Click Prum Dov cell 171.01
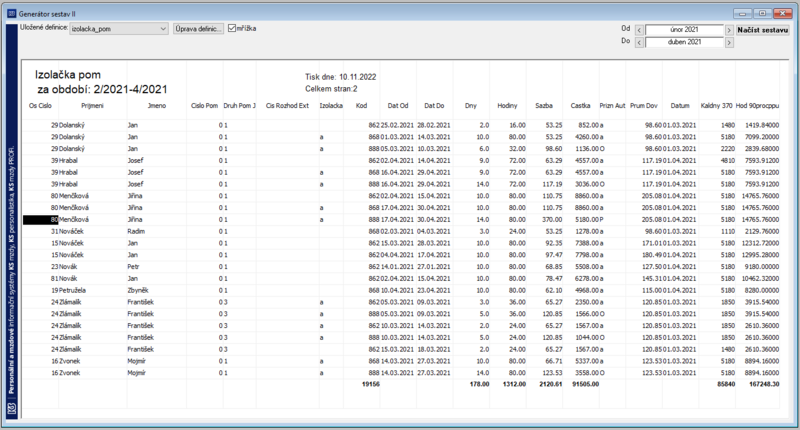Image resolution: width=800 pixels, height=430 pixels. click(x=652, y=243)
